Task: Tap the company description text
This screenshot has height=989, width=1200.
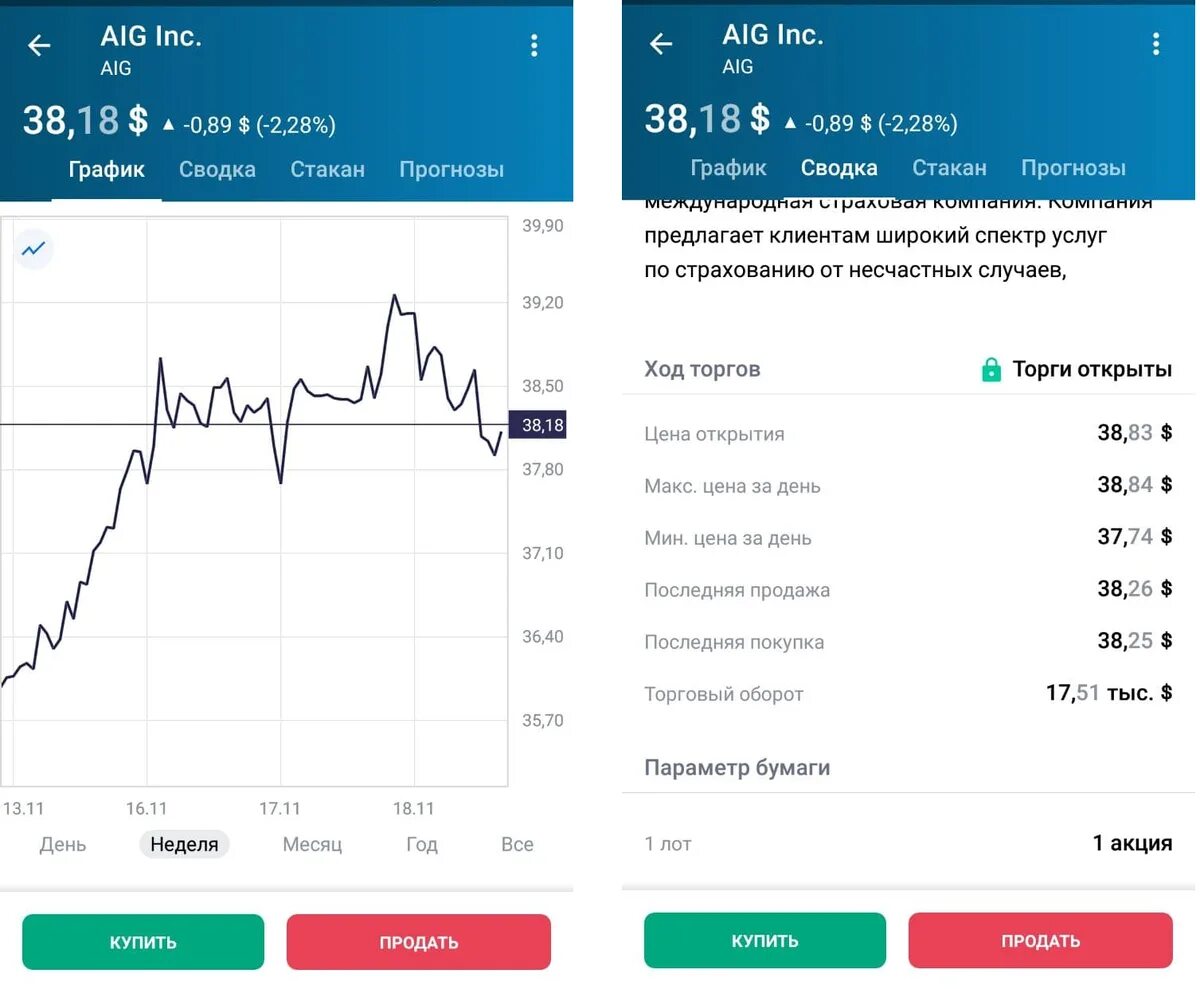Action: pyautogui.click(x=900, y=237)
